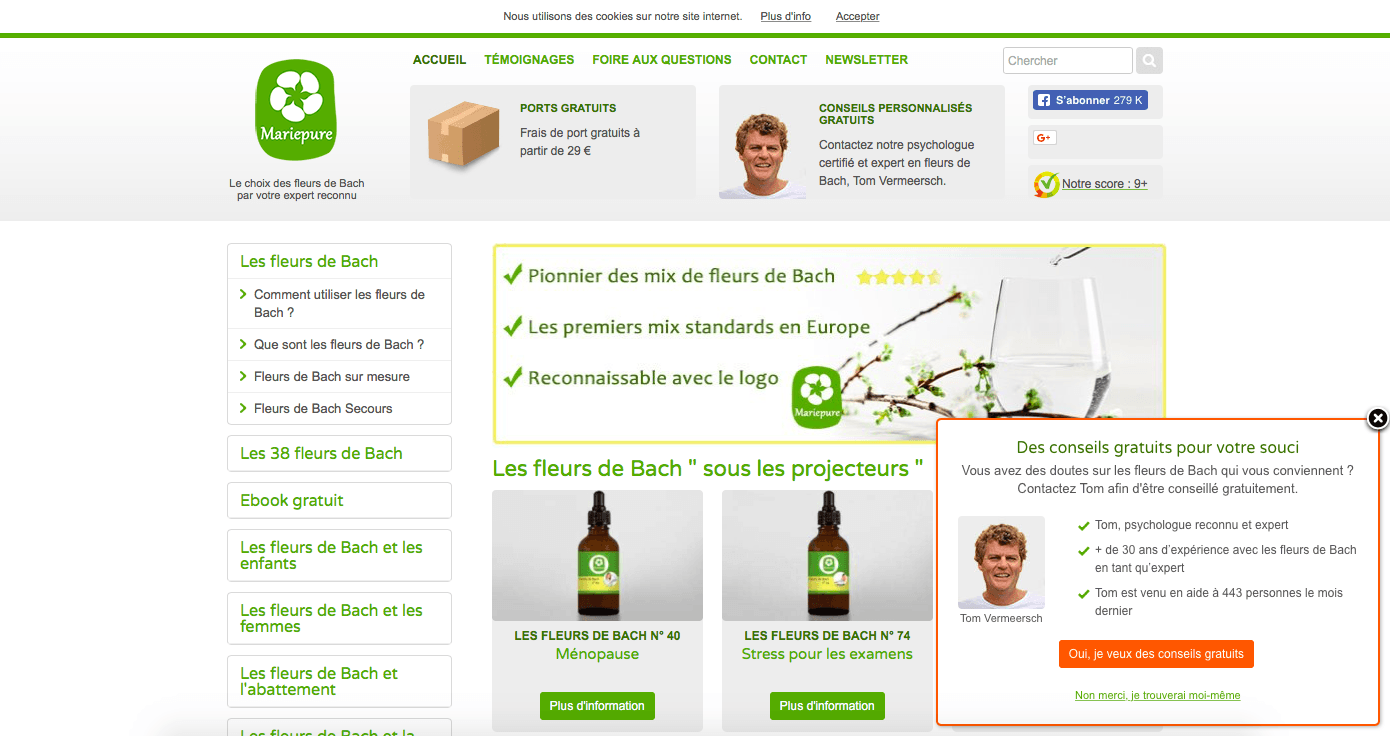Click the Notre score checkmark badge icon

tap(1046, 184)
